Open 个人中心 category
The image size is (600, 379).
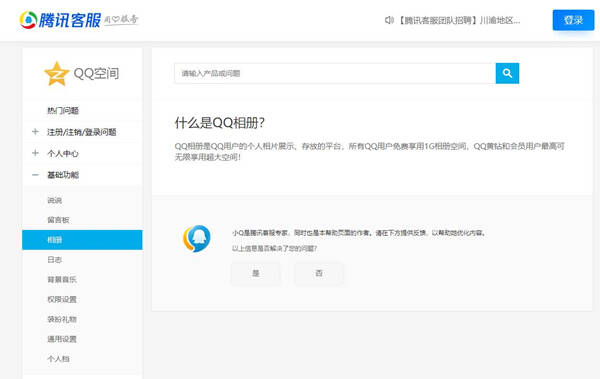pos(63,154)
